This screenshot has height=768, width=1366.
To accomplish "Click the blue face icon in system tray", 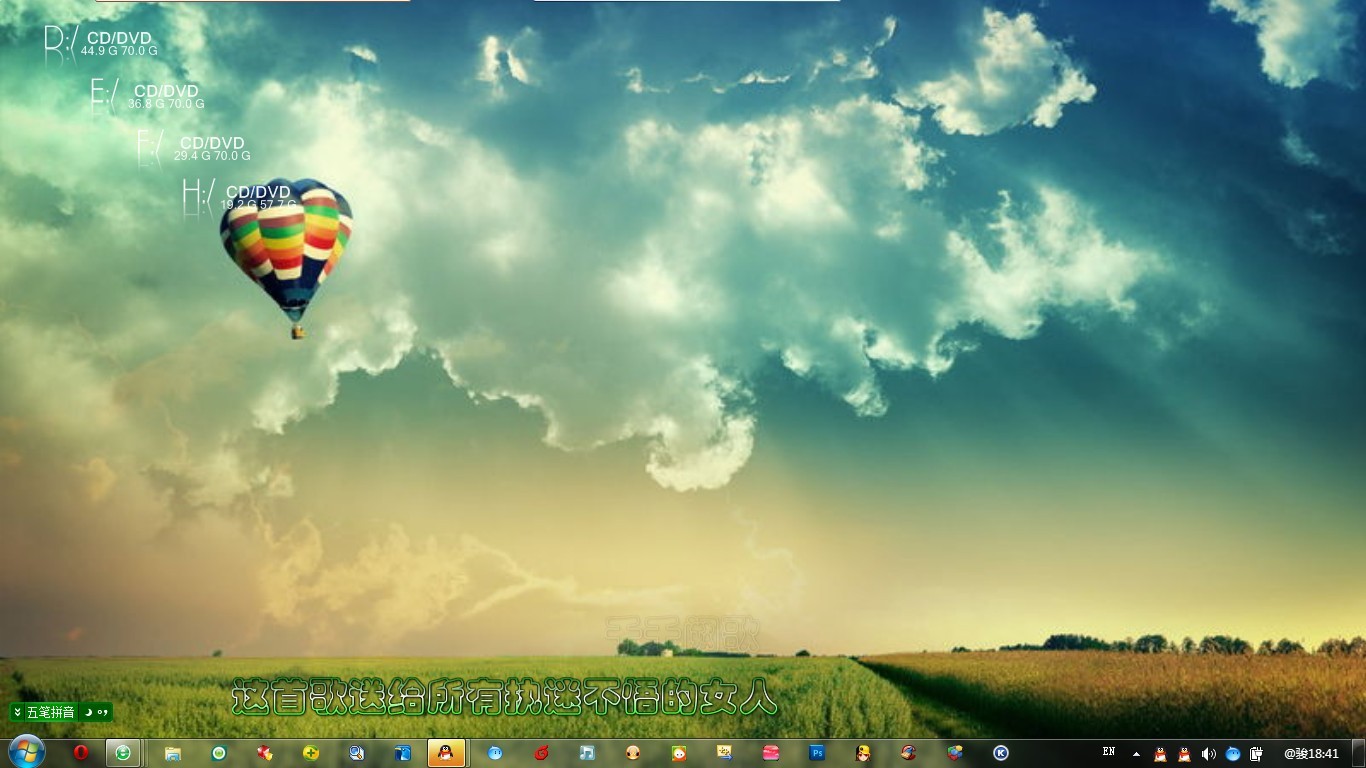I will pos(1233,754).
